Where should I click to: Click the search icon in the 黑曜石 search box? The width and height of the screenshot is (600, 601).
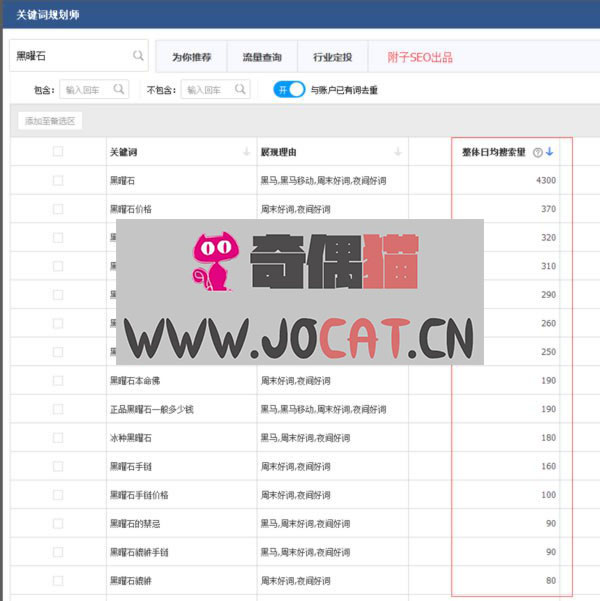(x=138, y=56)
